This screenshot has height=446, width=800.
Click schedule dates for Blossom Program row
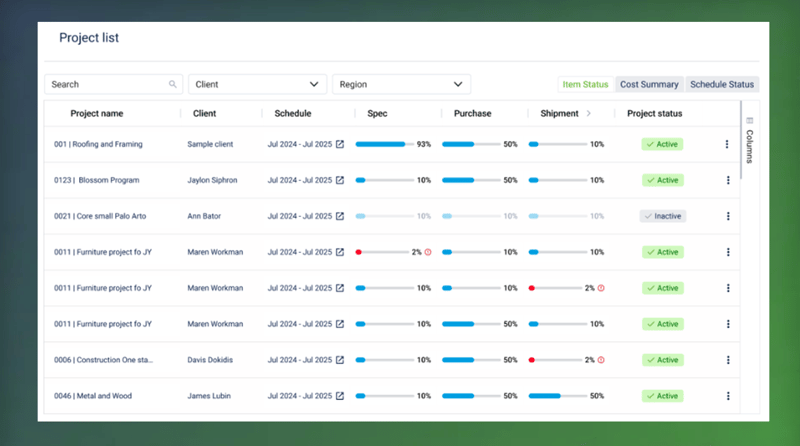tap(299, 180)
